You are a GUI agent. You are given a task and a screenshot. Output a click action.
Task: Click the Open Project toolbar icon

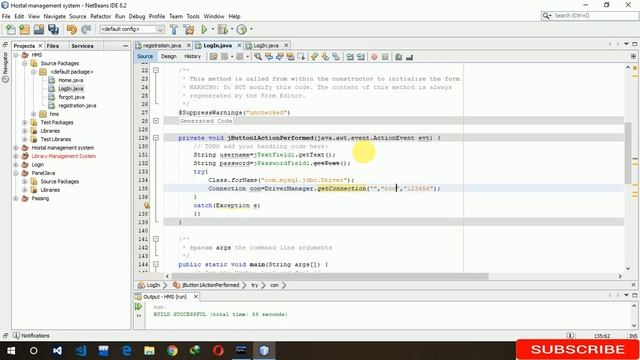[x=39, y=29]
